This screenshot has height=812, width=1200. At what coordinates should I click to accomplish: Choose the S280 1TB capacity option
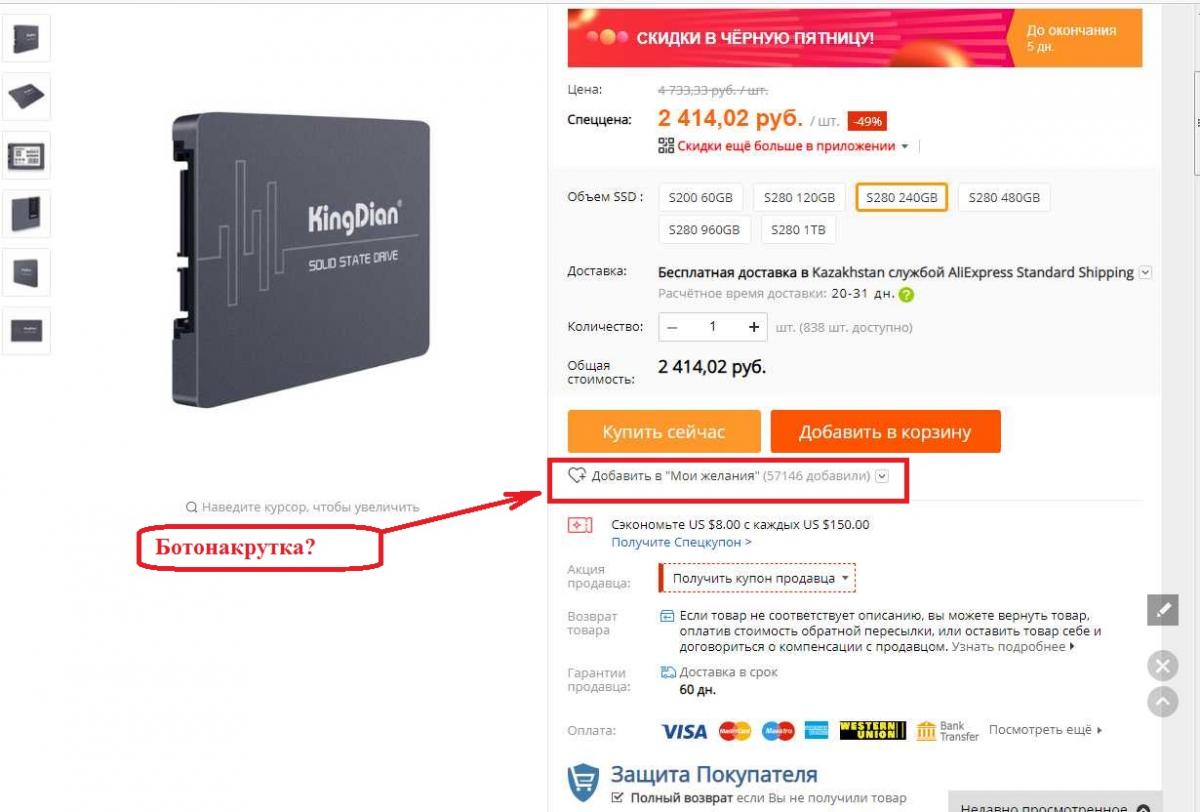point(799,230)
